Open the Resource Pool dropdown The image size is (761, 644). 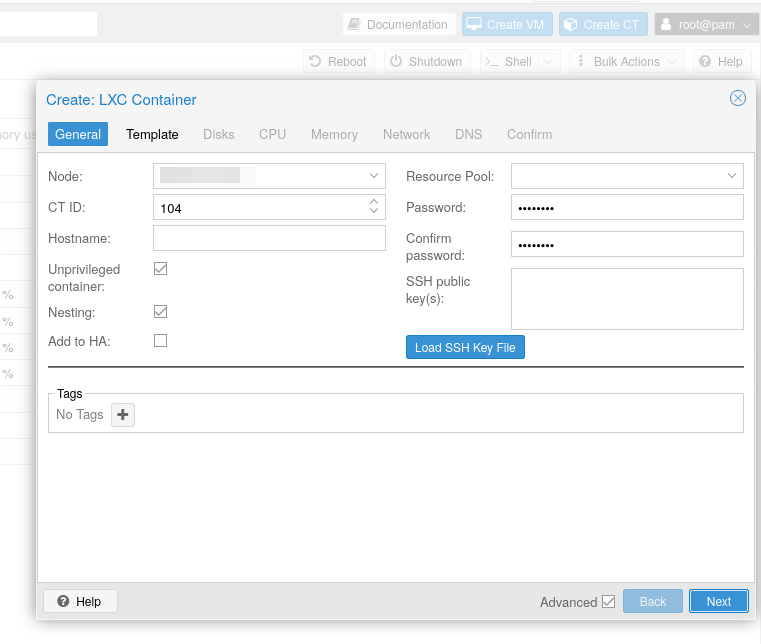[732, 176]
